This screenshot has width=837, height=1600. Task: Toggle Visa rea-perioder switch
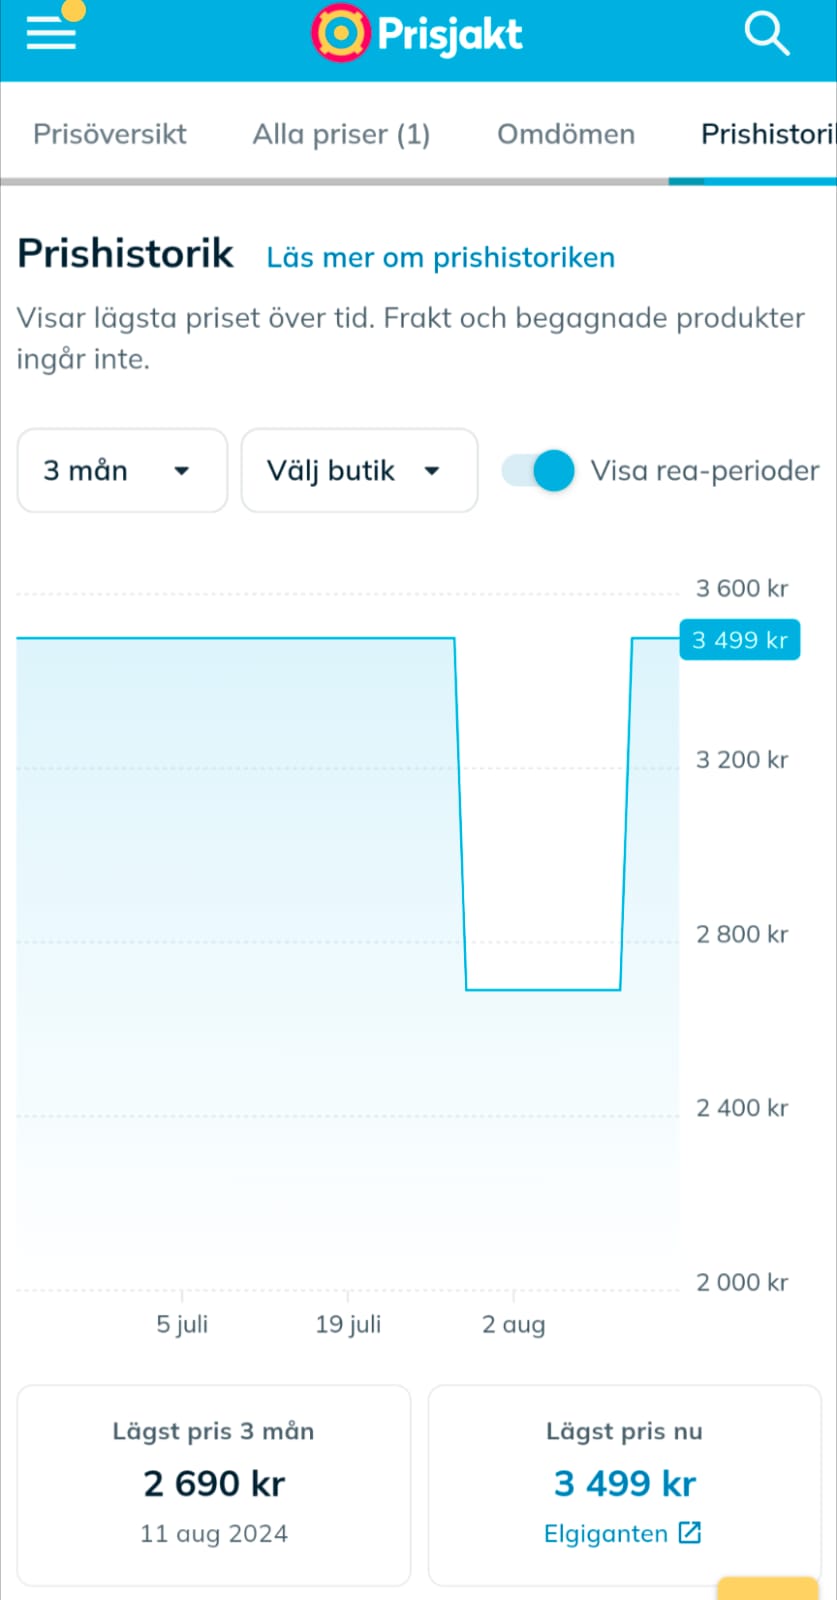540,471
